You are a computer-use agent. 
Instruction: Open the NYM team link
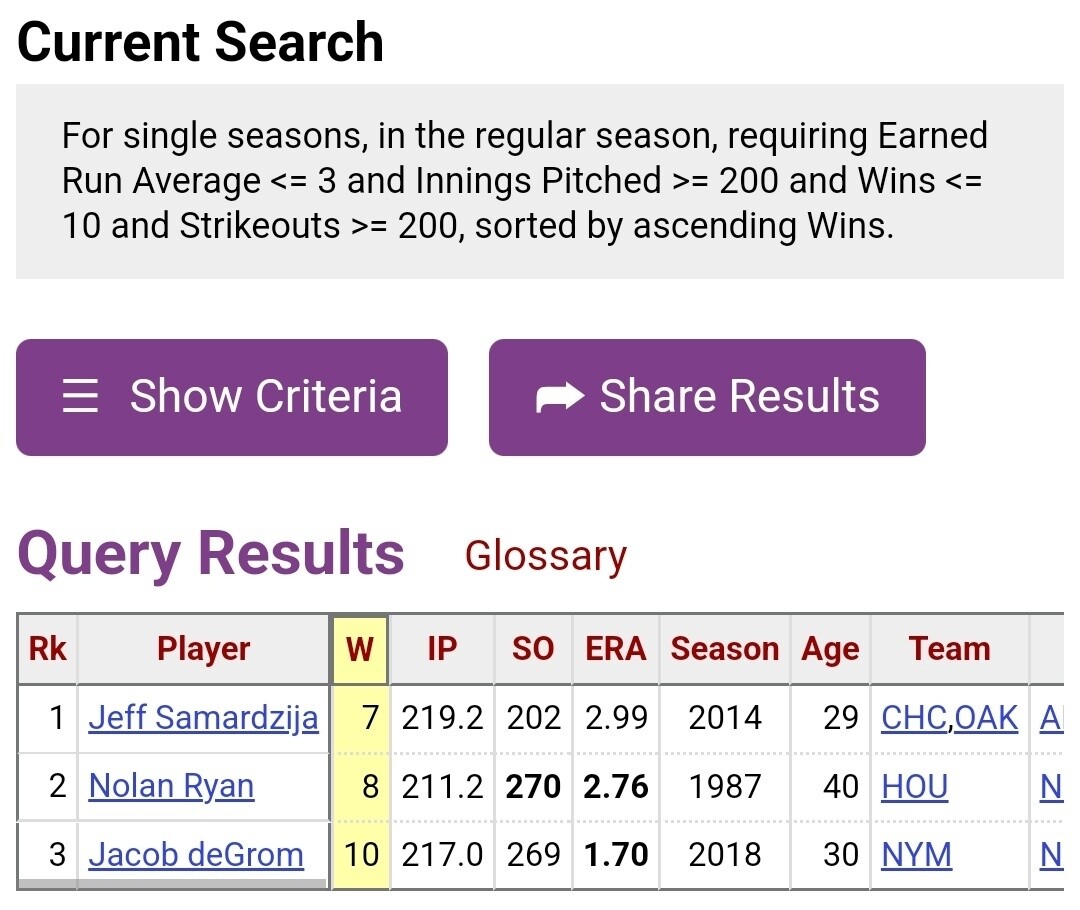click(916, 855)
